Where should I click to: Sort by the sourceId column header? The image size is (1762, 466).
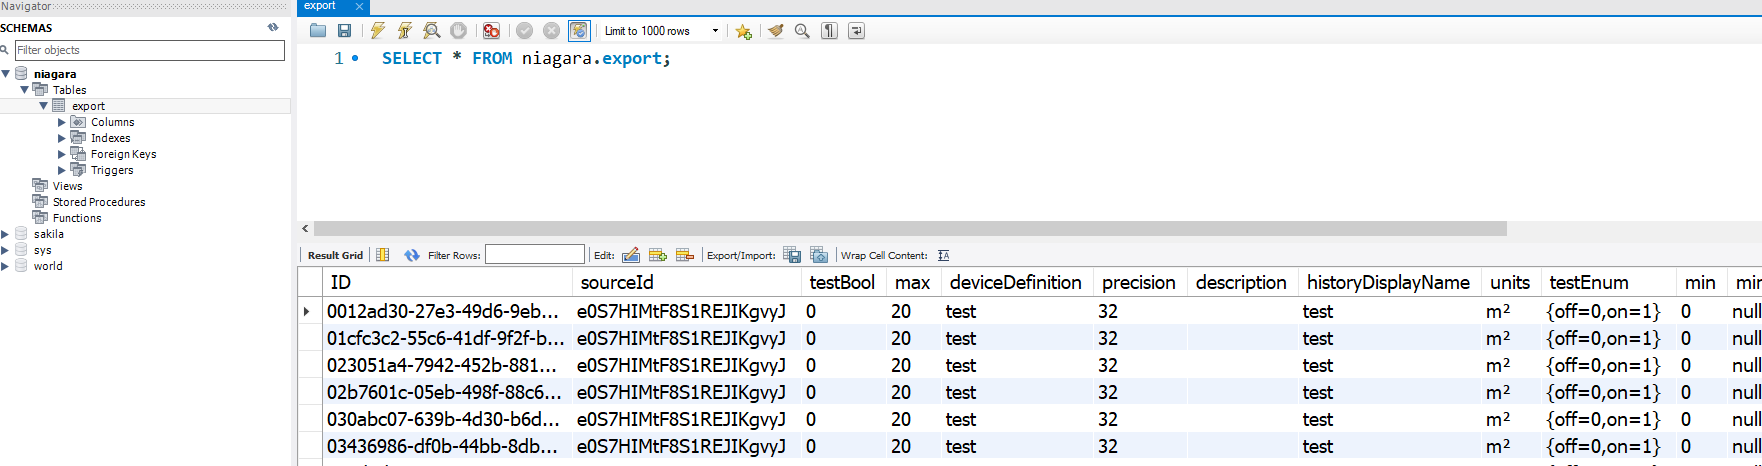[617, 283]
